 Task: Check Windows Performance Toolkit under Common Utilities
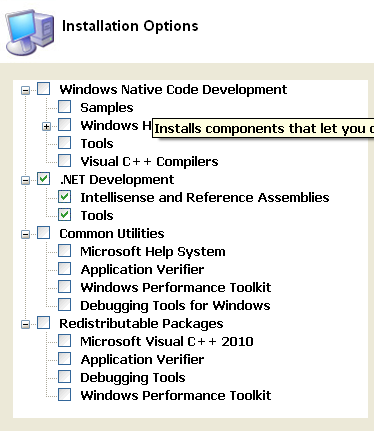tap(64, 287)
